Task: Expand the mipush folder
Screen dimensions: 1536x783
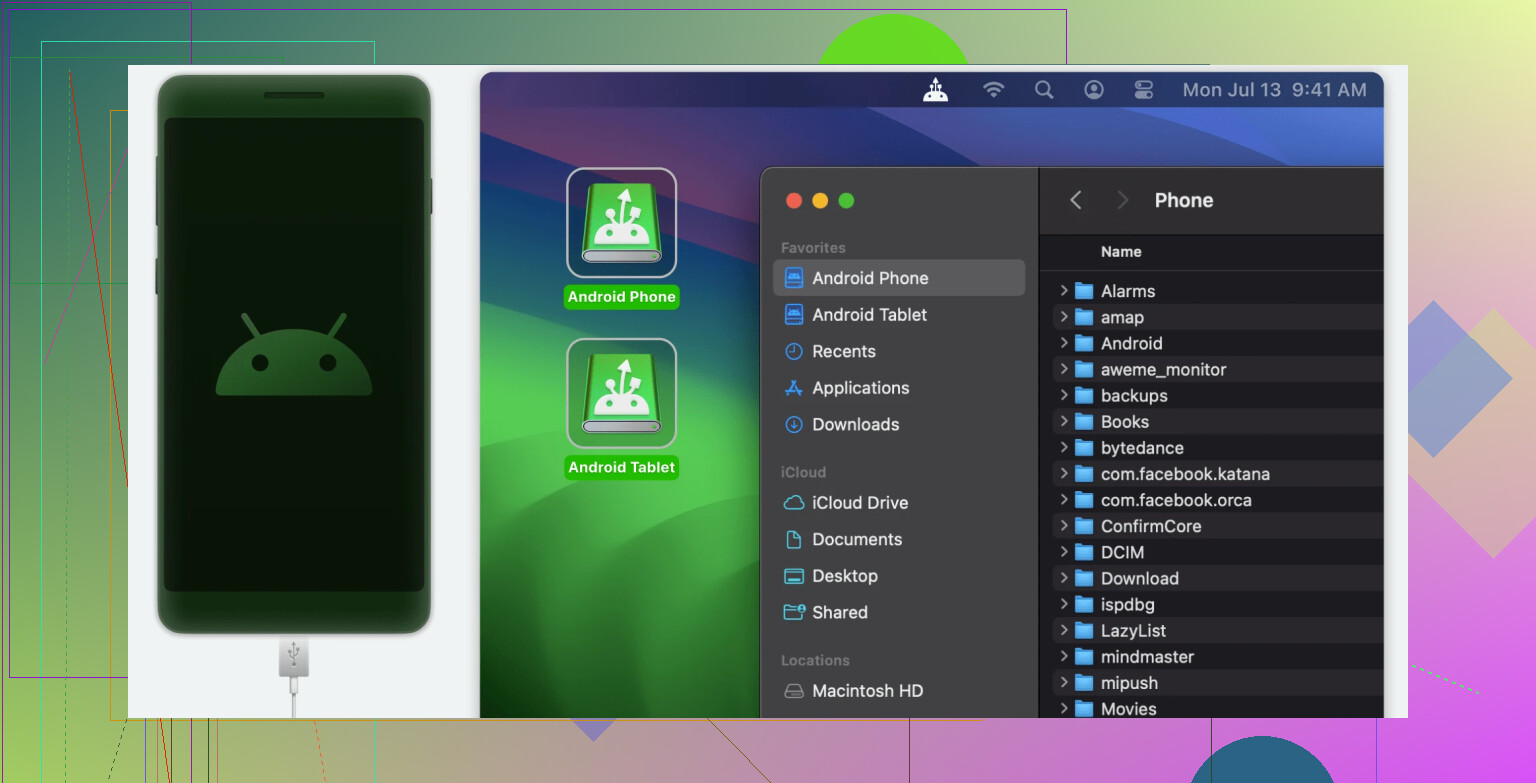Action: coord(1064,683)
